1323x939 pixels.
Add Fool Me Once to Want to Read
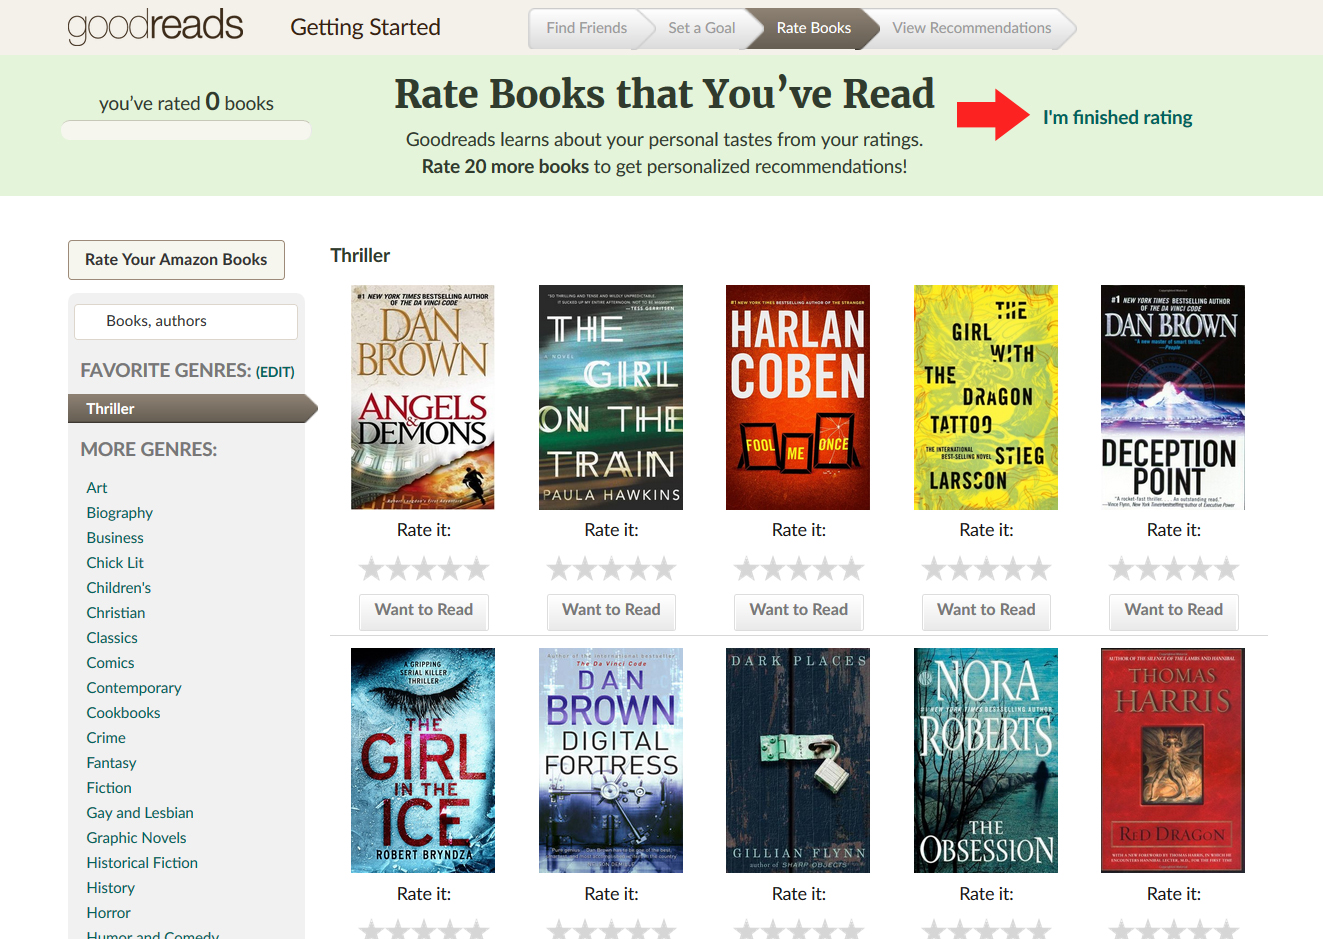[799, 611]
